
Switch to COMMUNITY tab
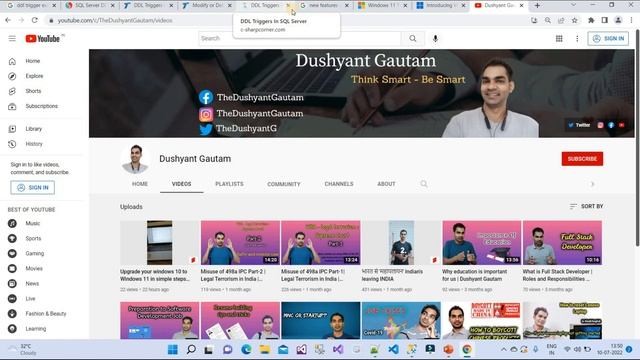284,184
